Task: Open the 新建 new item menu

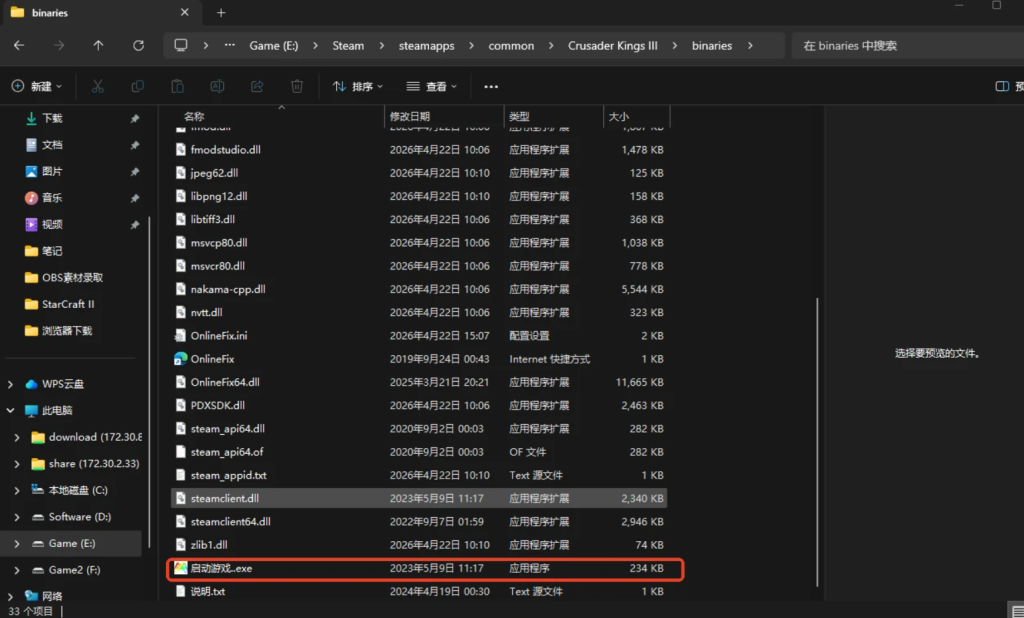Action: pos(37,87)
